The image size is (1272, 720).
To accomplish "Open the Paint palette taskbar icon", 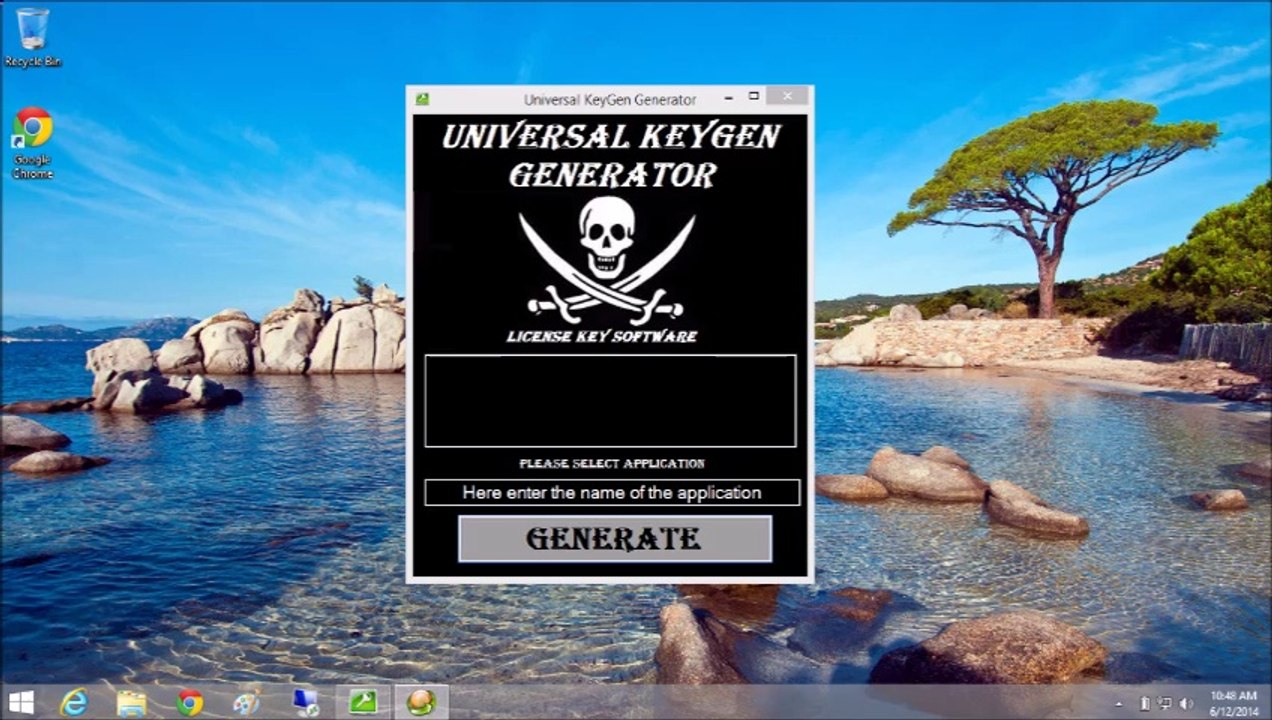I will point(246,703).
